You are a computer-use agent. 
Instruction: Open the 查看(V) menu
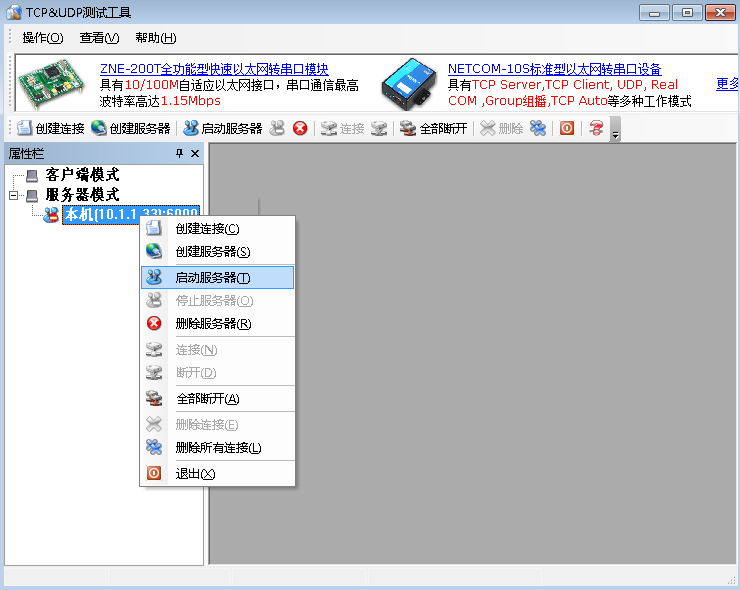click(99, 38)
